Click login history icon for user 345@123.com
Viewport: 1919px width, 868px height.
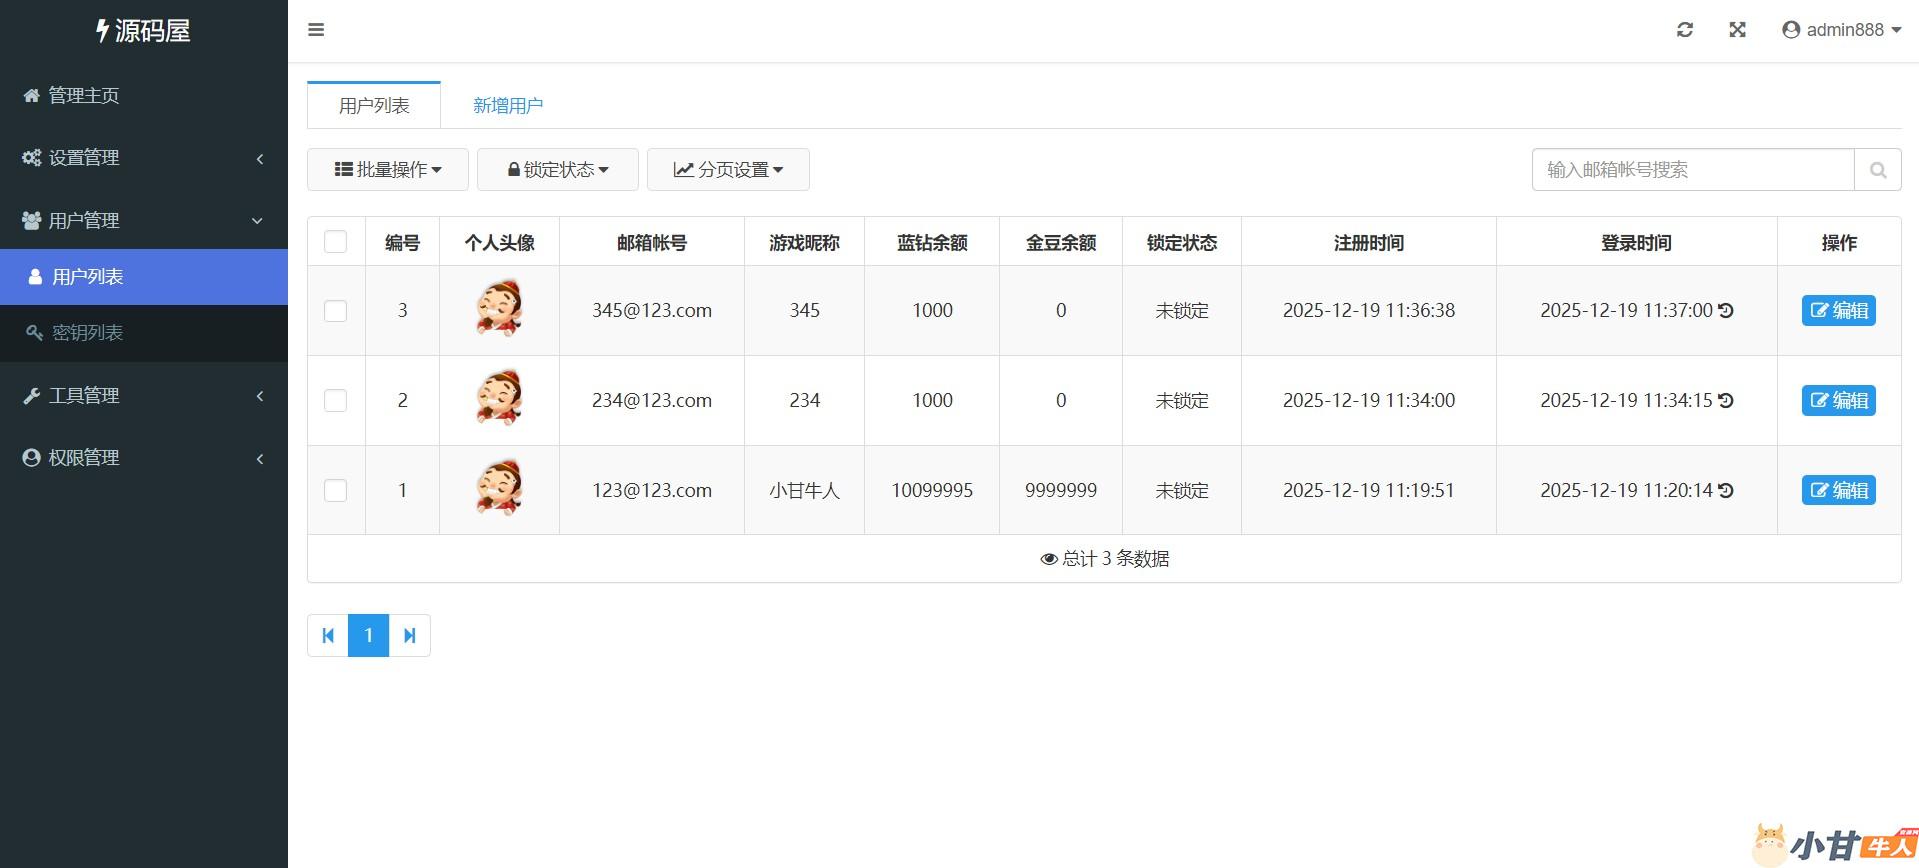(1726, 311)
